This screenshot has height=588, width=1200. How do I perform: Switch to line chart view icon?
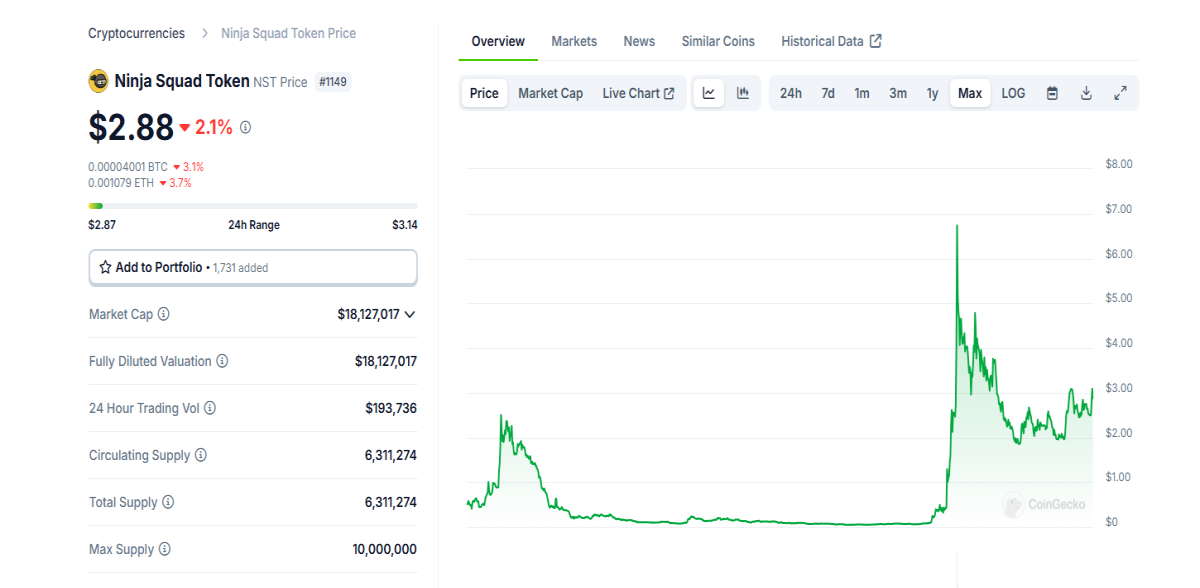[709, 93]
